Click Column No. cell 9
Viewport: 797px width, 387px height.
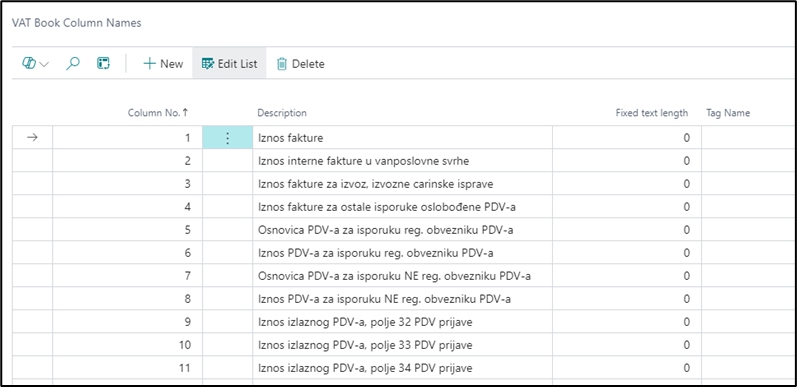click(x=128, y=322)
